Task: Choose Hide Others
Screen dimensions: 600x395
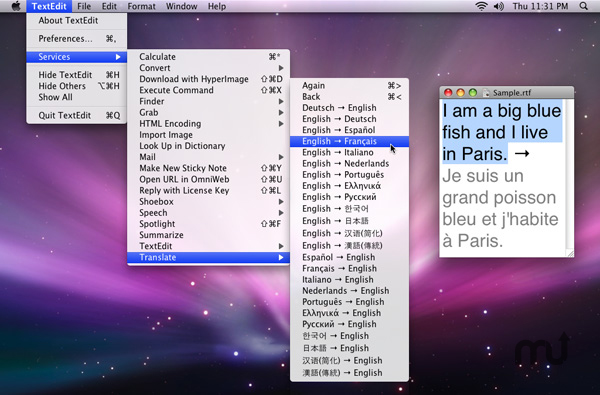Action: (x=77, y=86)
